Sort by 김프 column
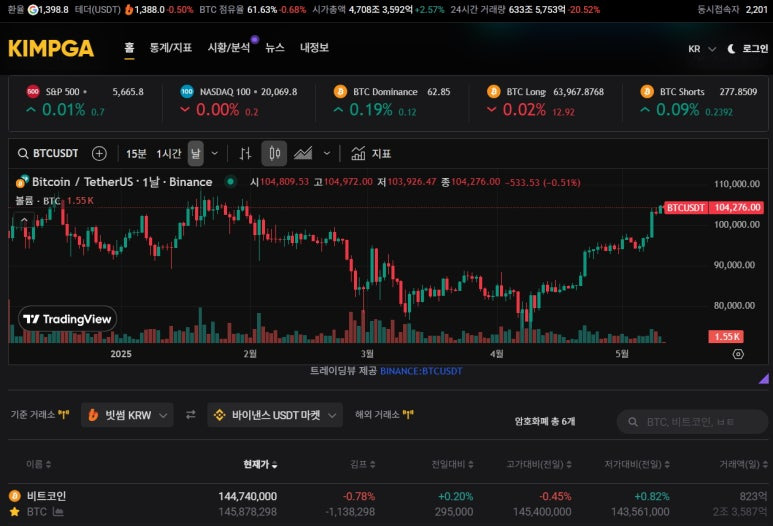Screen dimensions: 773x526 (362, 464)
